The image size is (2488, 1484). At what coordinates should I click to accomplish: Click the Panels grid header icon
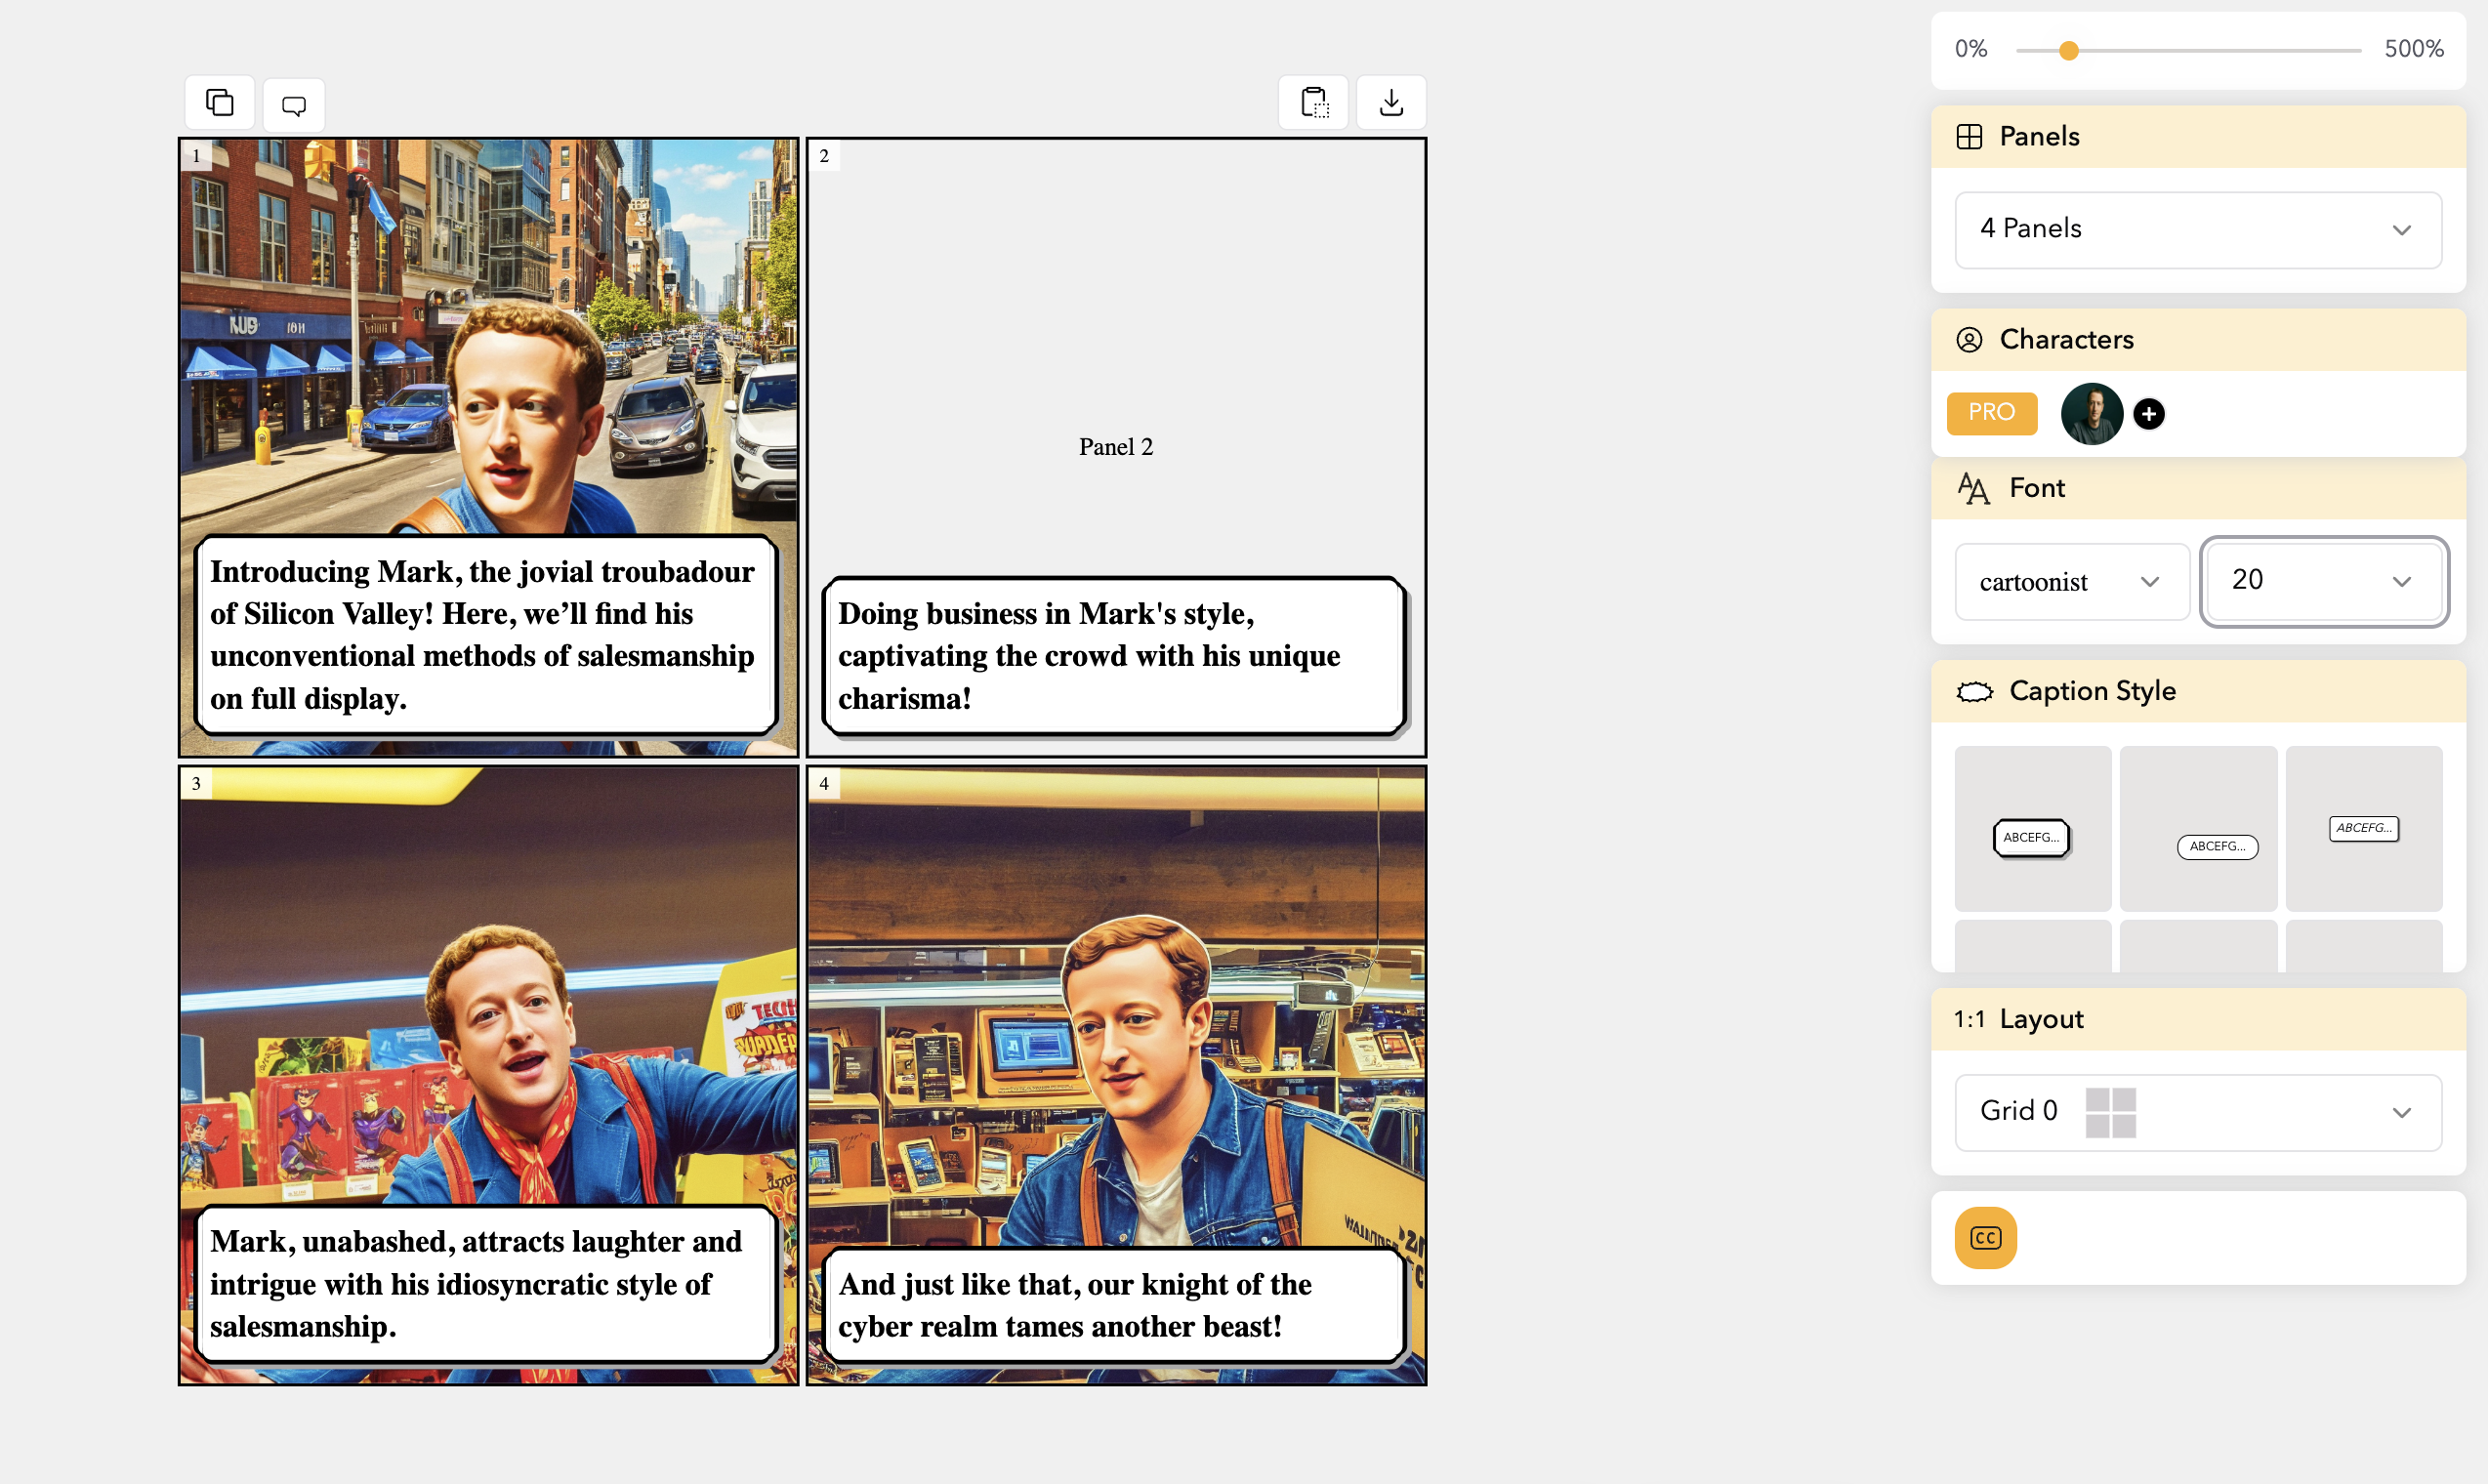(1968, 137)
